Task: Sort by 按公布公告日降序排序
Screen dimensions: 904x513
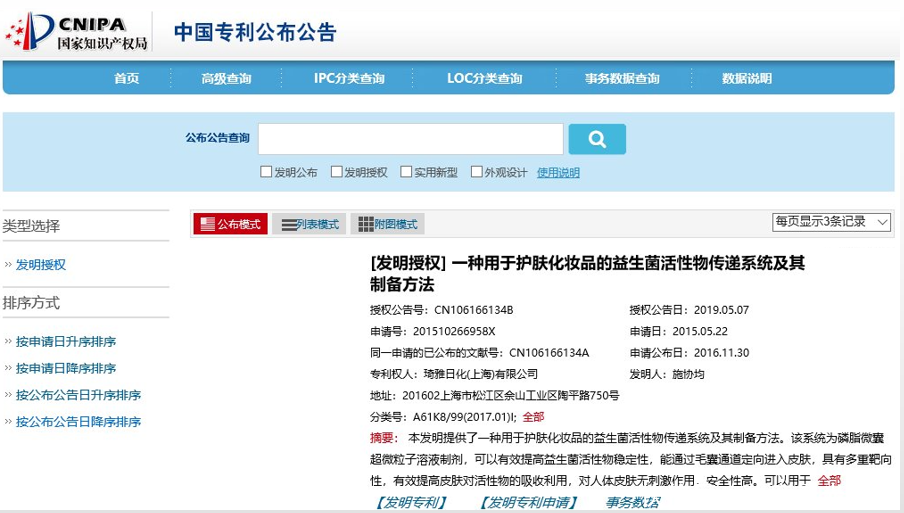Action: point(78,421)
